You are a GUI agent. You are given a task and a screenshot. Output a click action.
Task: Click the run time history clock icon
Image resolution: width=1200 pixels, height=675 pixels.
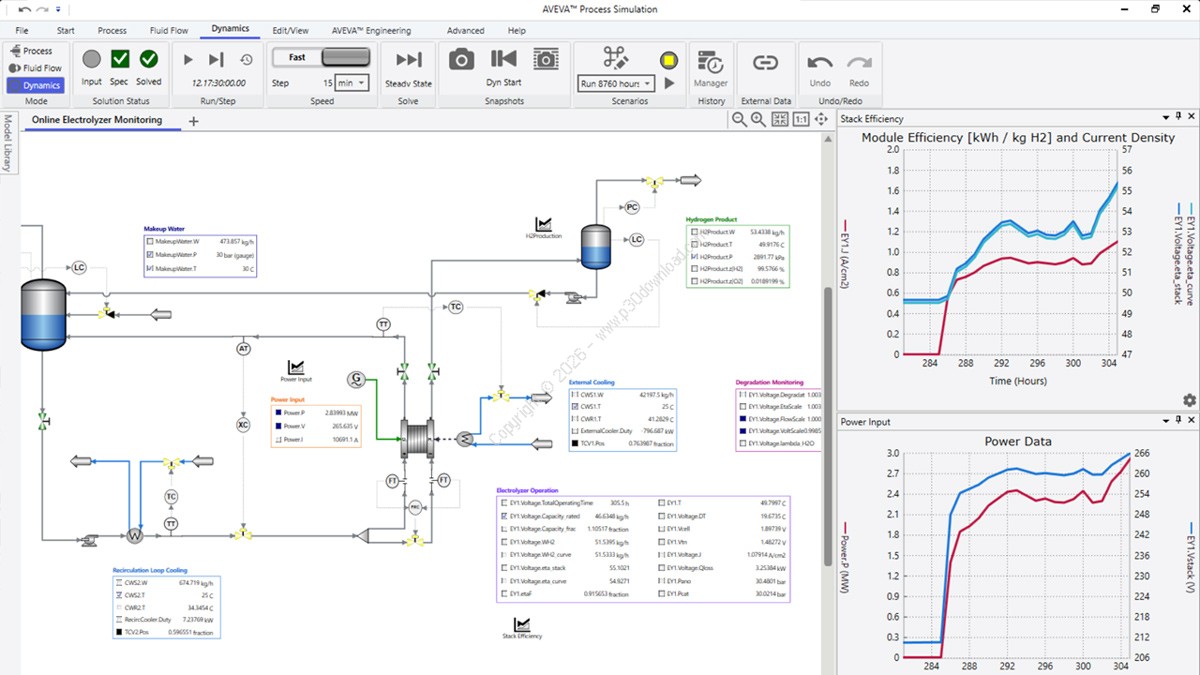[x=246, y=60]
